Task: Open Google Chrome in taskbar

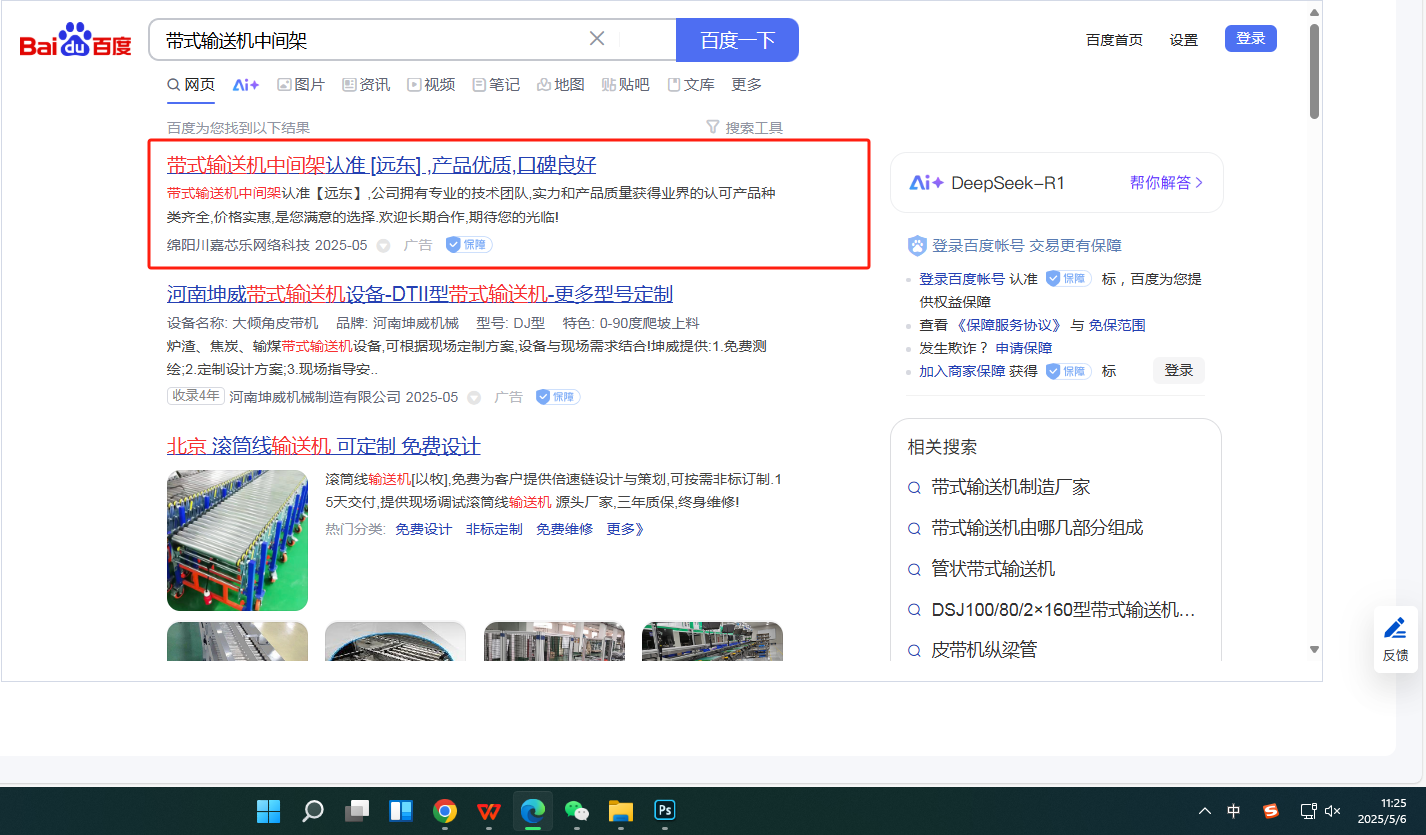Action: (x=445, y=810)
